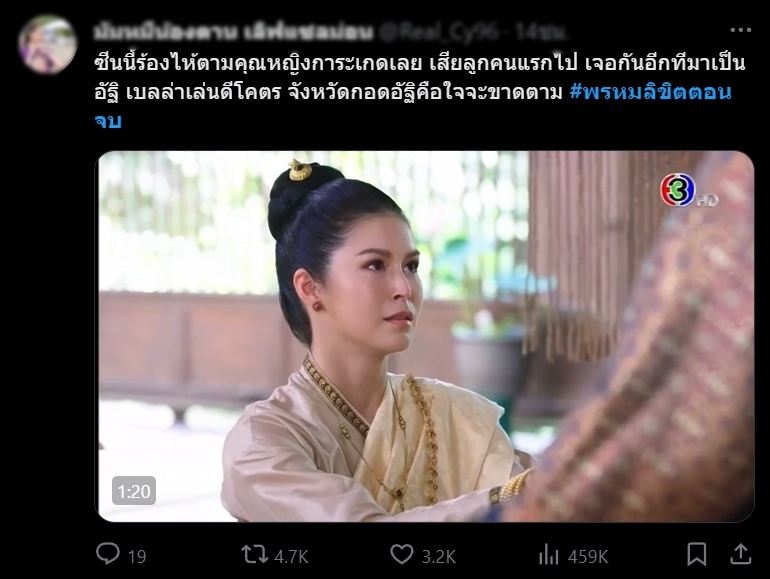Screen dimensions: 770x579
Task: Click the 3.2K likes count
Action: [439, 556]
